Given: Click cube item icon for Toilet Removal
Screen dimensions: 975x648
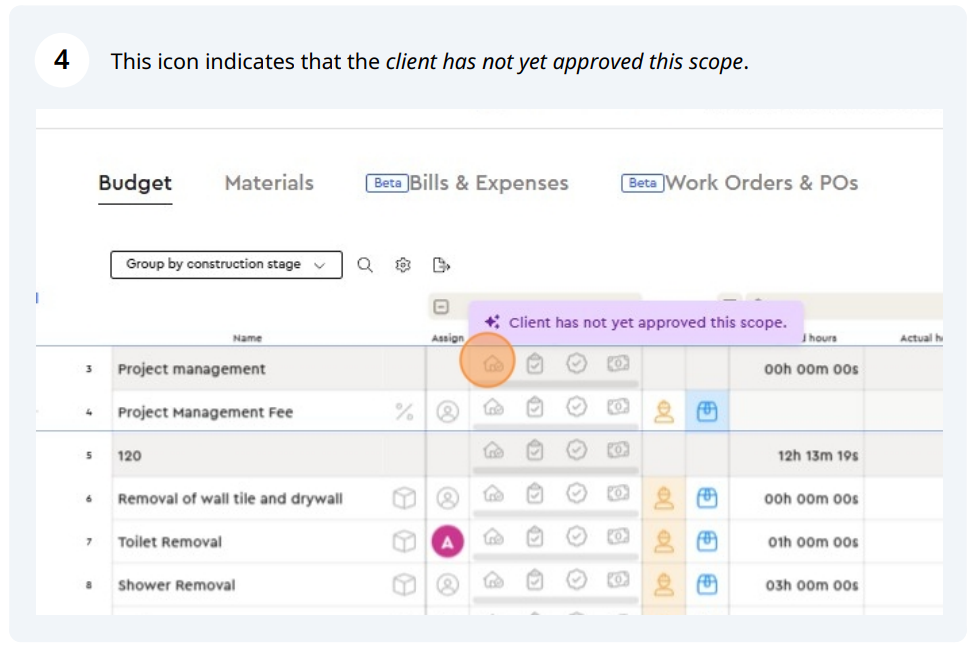Looking at the screenshot, I should (x=403, y=542).
